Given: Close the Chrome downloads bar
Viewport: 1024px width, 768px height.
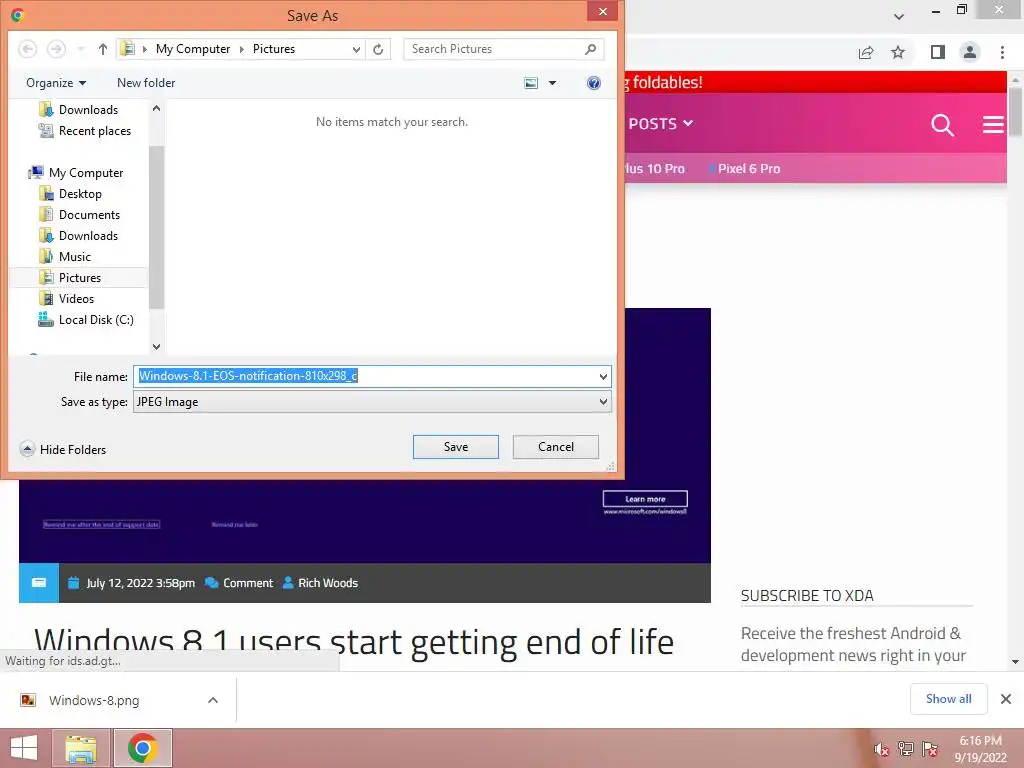Looking at the screenshot, I should 1006,699.
